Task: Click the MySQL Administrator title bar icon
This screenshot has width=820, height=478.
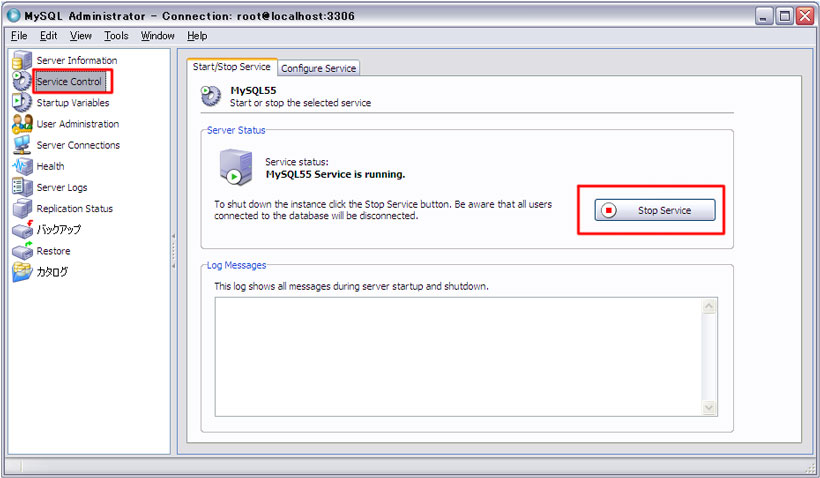Action: 14,16
